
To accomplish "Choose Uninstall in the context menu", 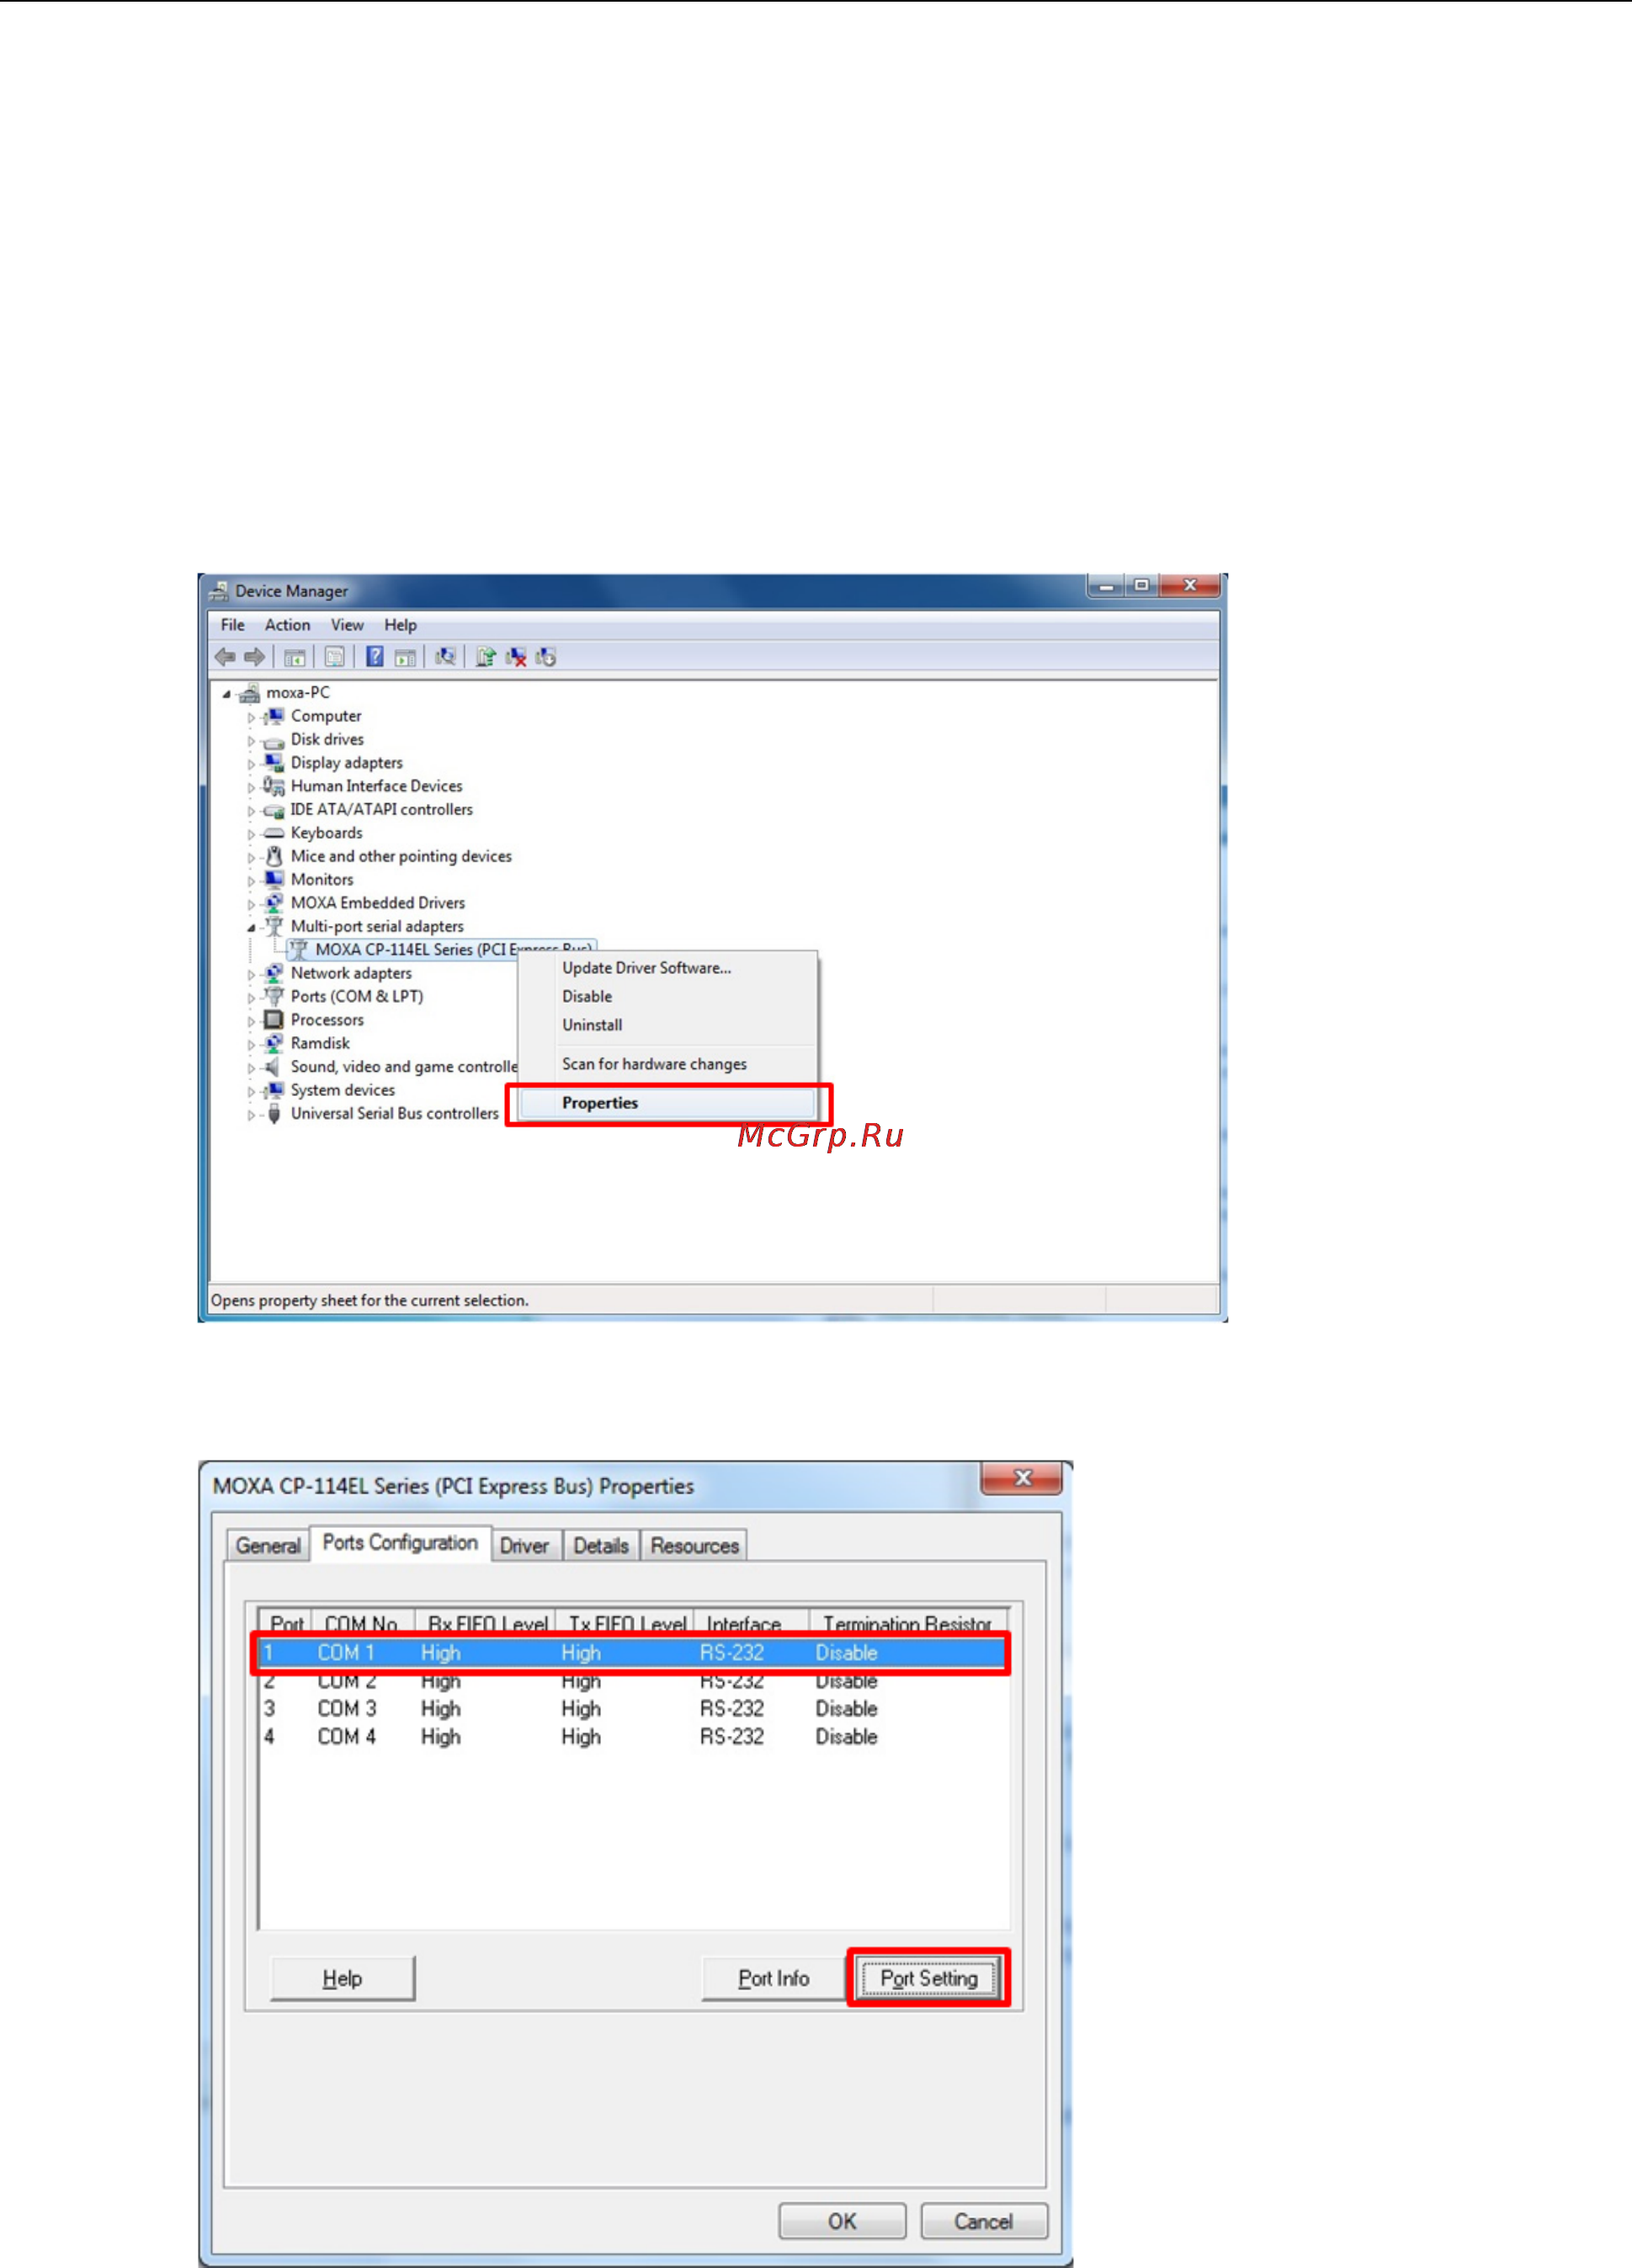I will pyautogui.click(x=668, y=1025).
